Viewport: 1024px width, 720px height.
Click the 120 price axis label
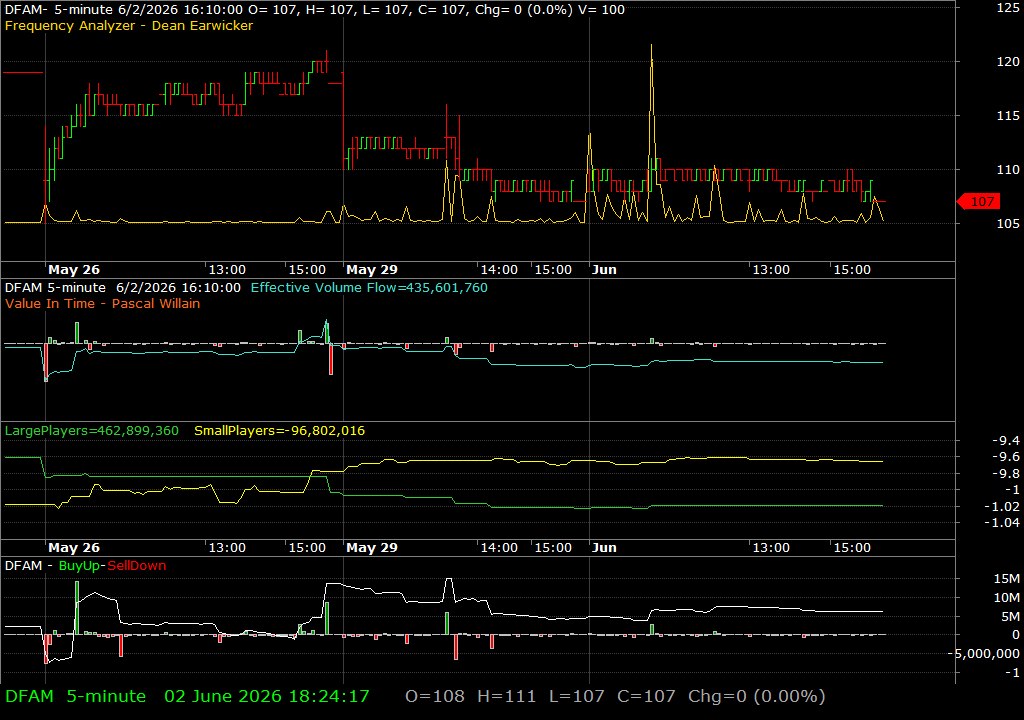pyautogui.click(x=1008, y=61)
